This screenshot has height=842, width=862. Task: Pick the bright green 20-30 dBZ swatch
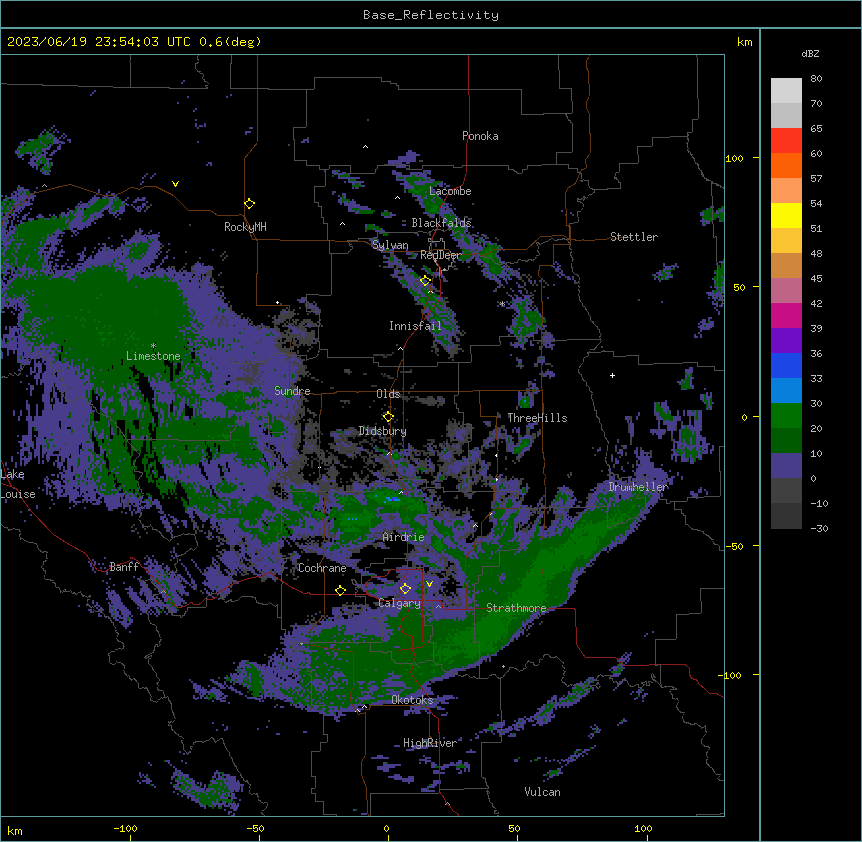786,416
